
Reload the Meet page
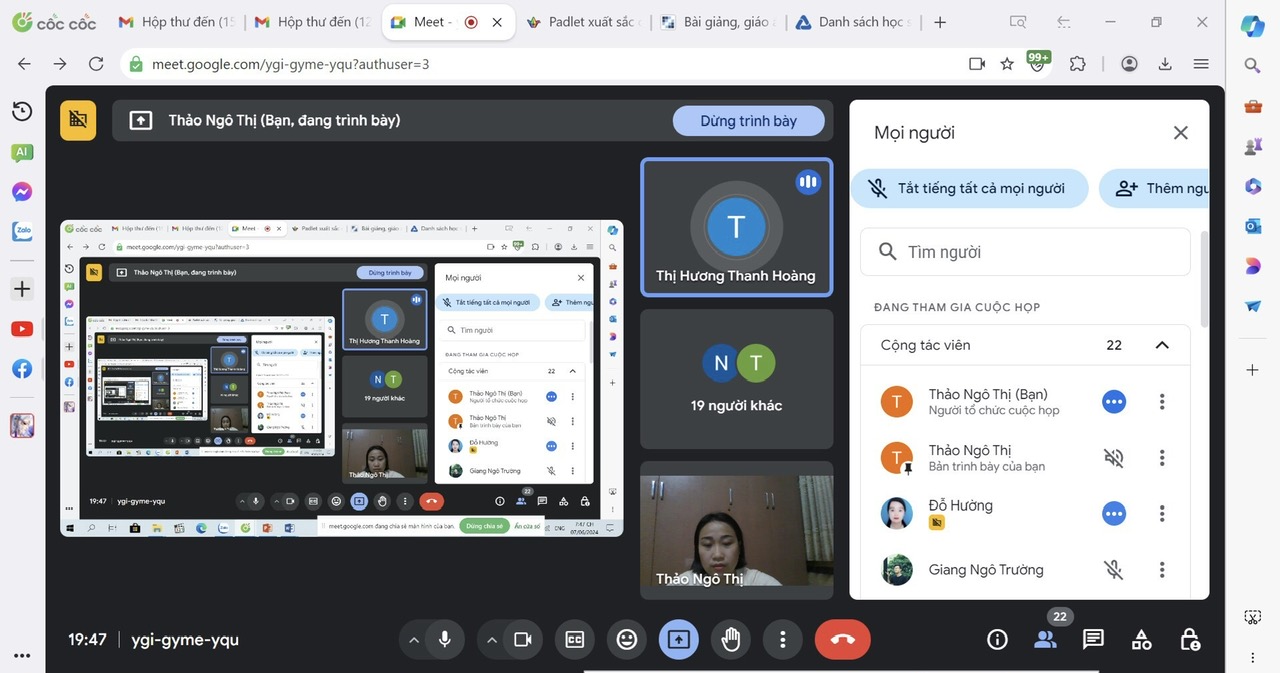(96, 63)
